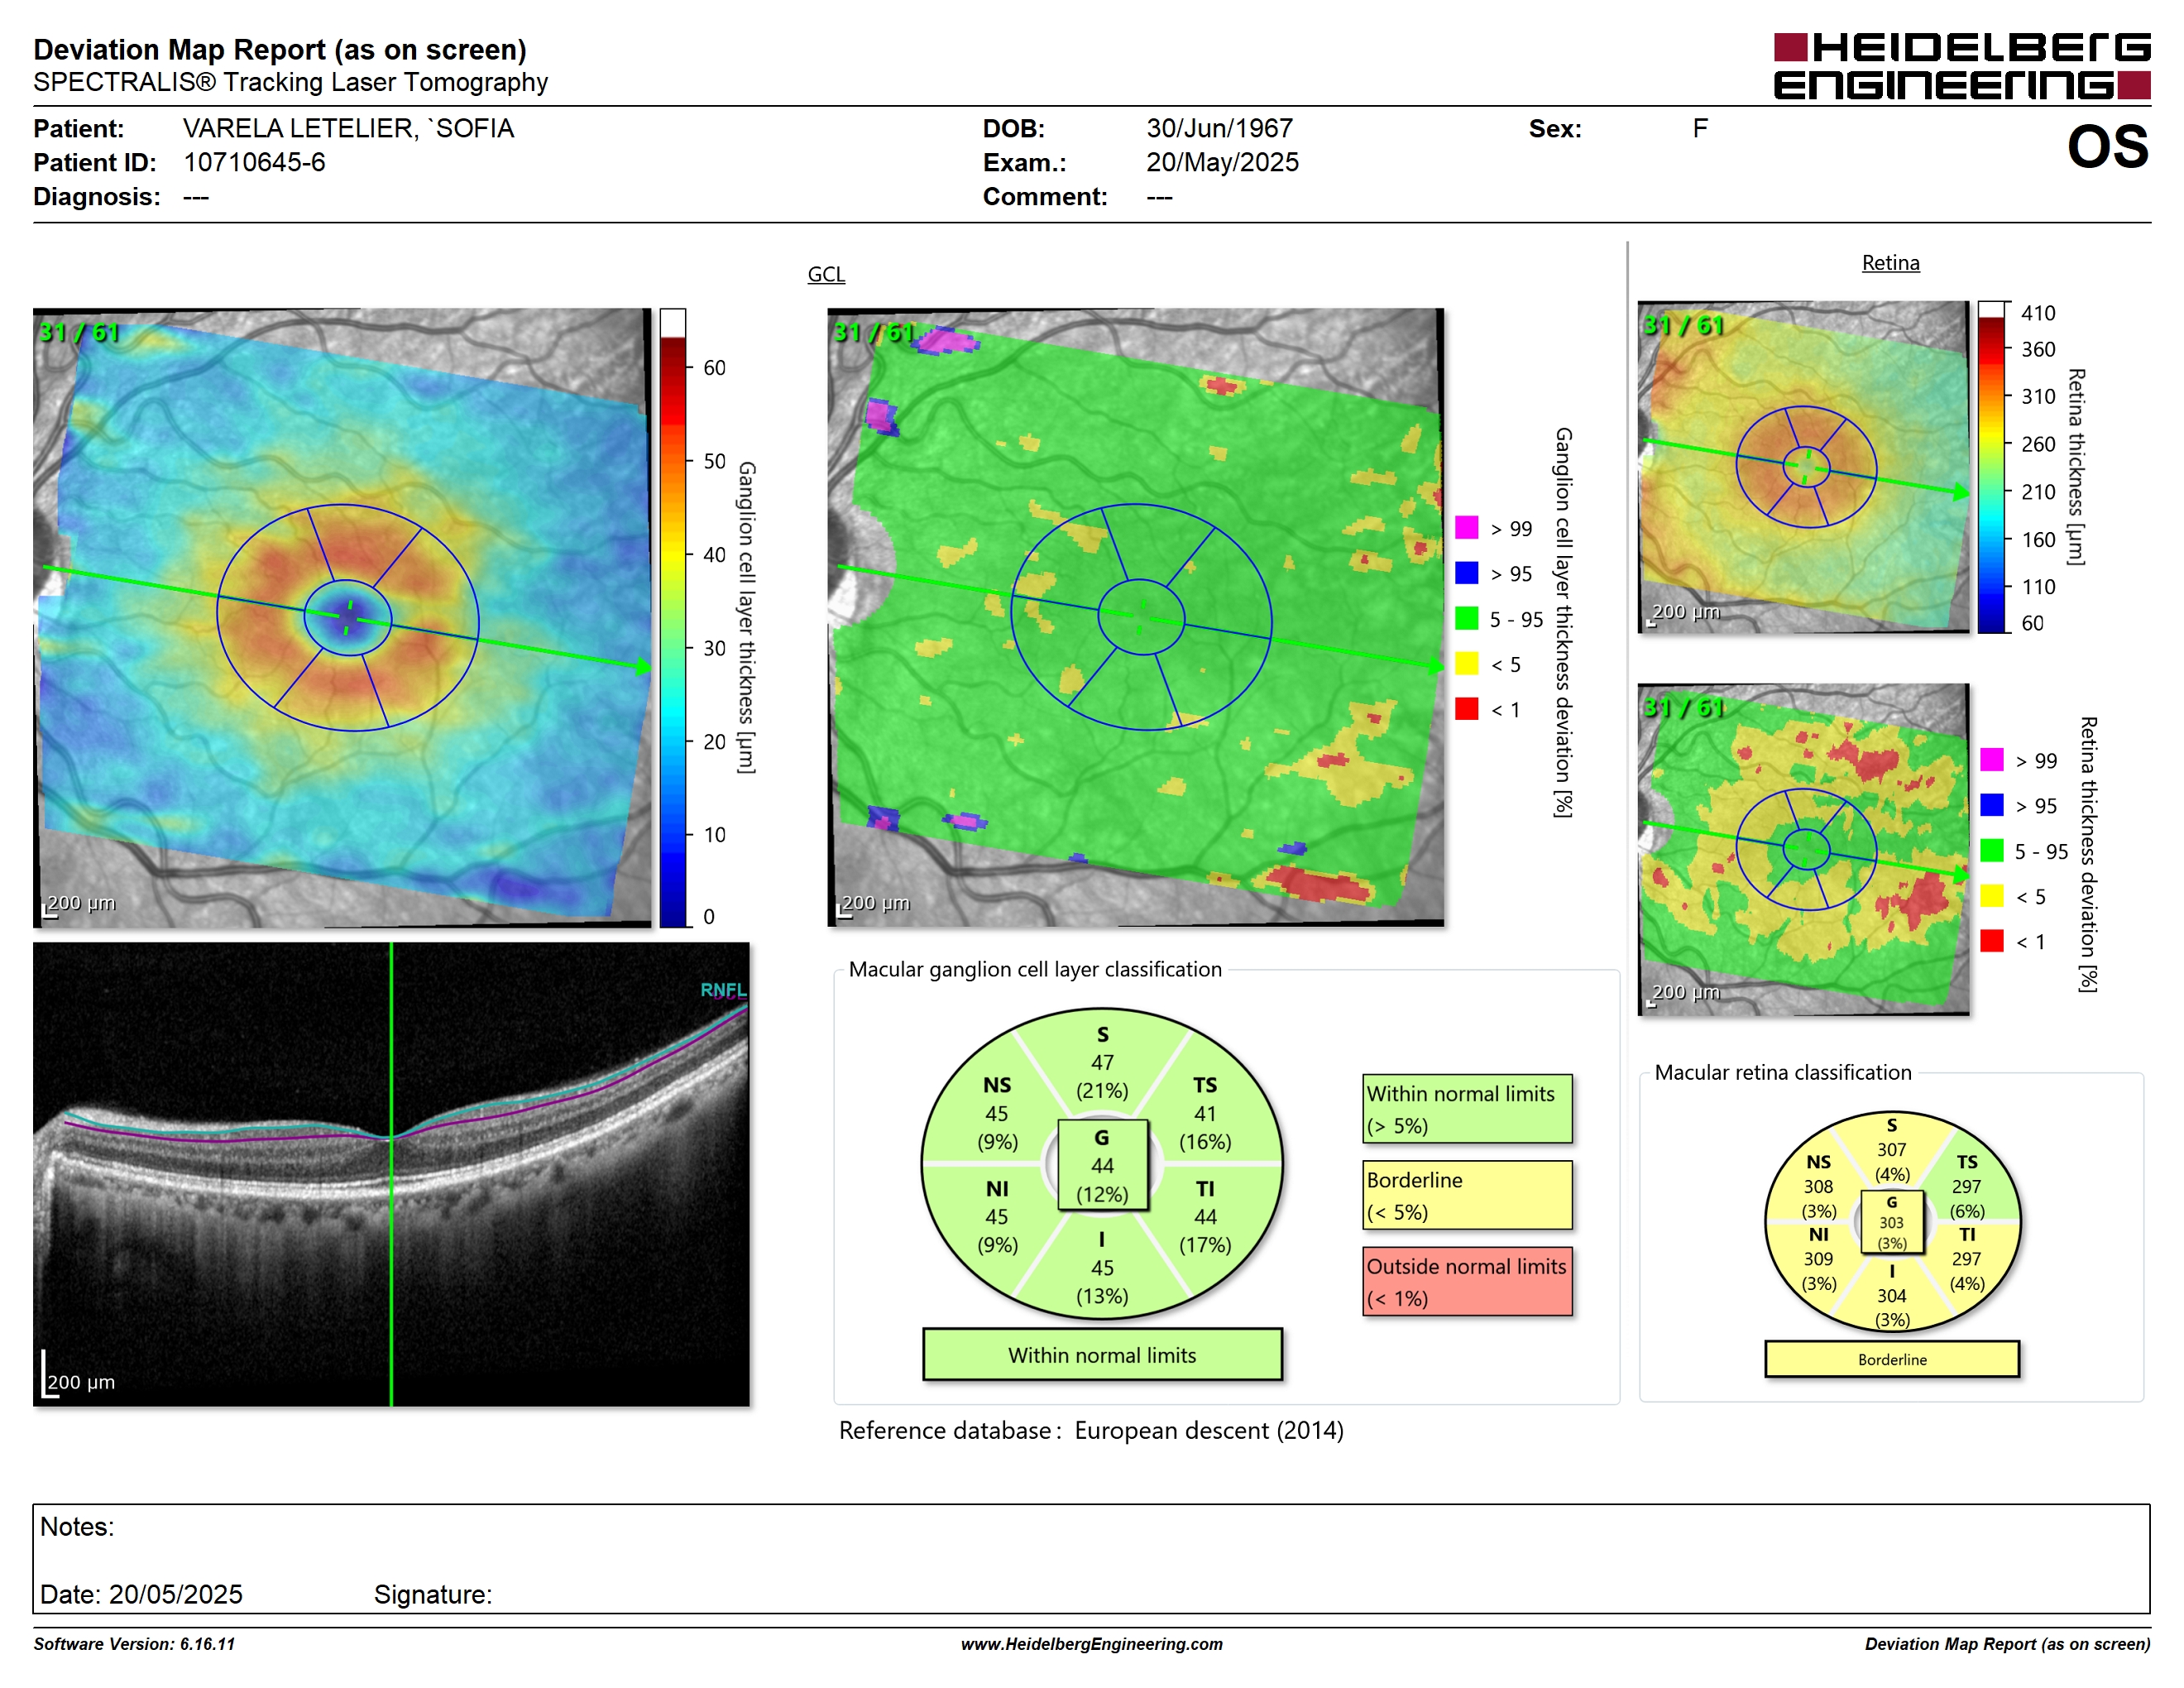2184x1688 pixels.
Task: Click the patient name VARELA LETELIER, `SOFIA
Action: pyautogui.click(x=348, y=128)
